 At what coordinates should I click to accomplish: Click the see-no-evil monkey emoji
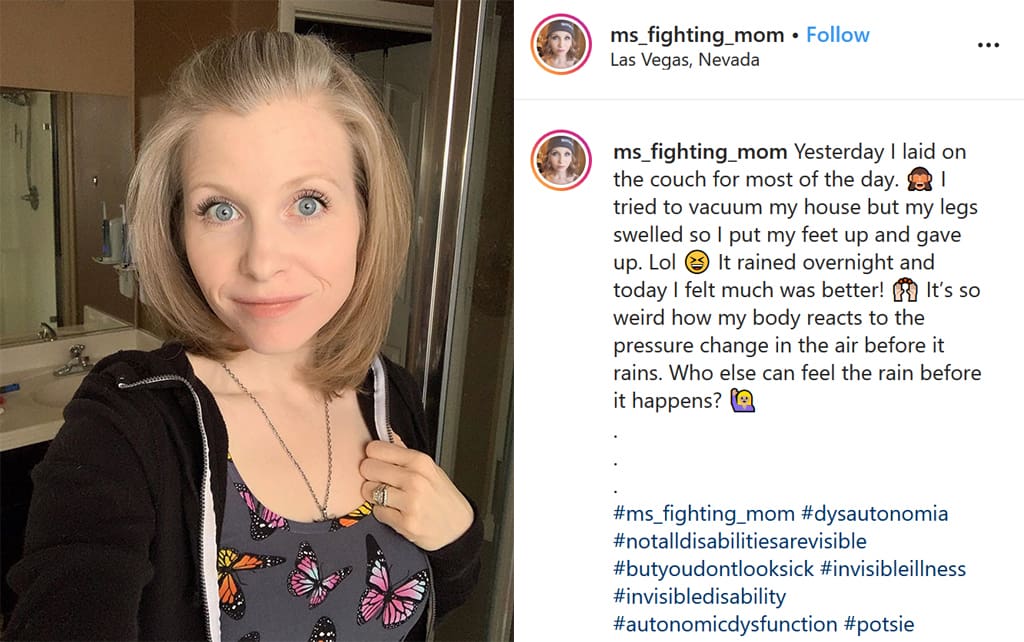920,179
